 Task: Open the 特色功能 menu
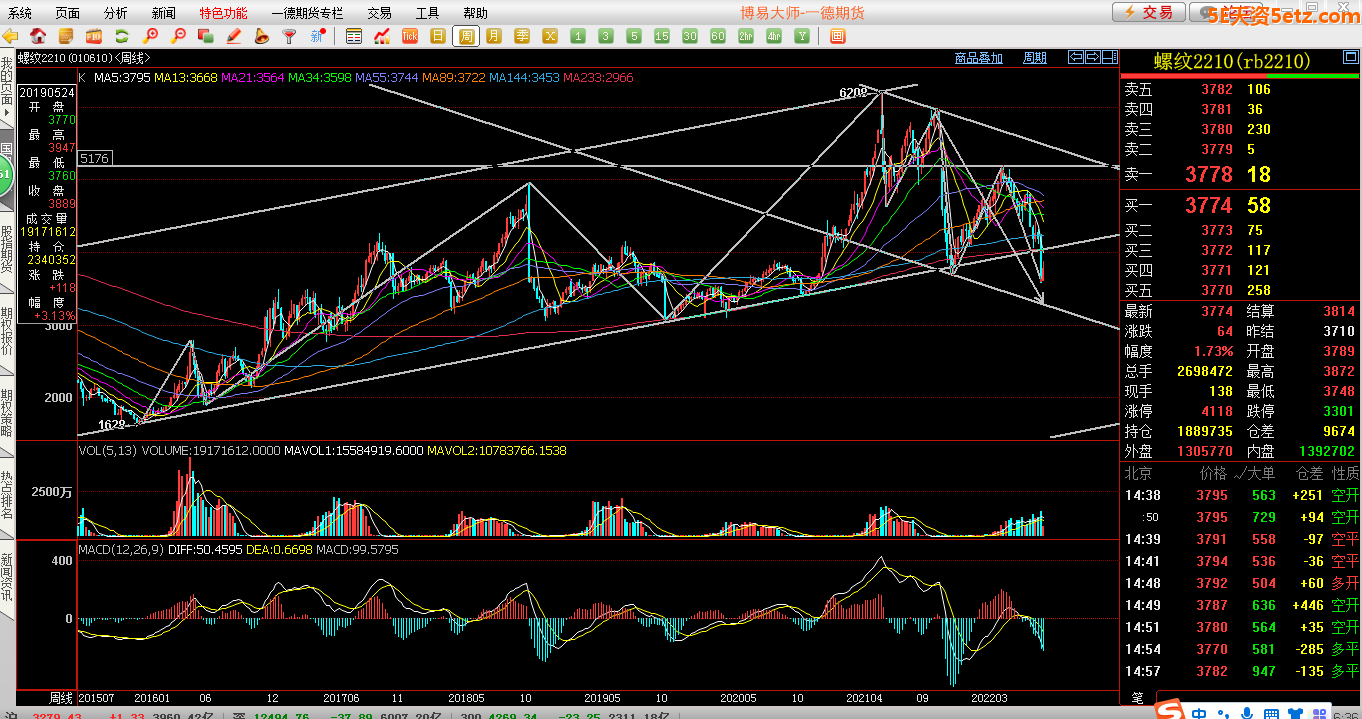223,13
